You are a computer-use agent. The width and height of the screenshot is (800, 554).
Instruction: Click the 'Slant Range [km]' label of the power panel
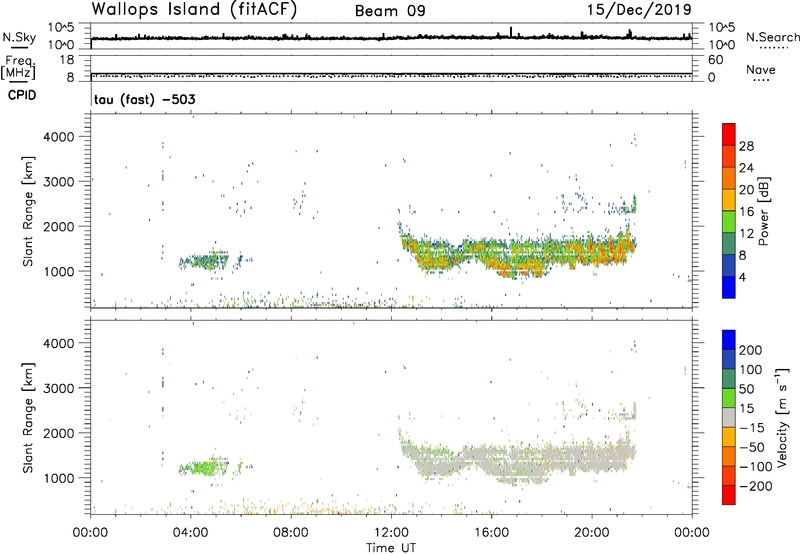(28, 211)
